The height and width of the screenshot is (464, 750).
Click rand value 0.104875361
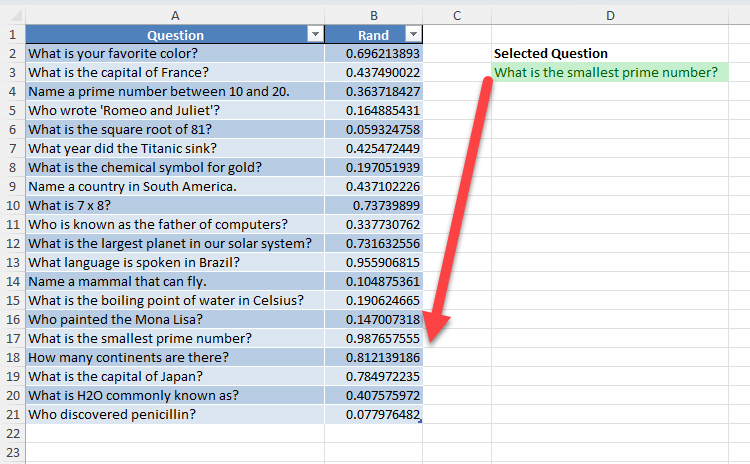click(x=374, y=281)
